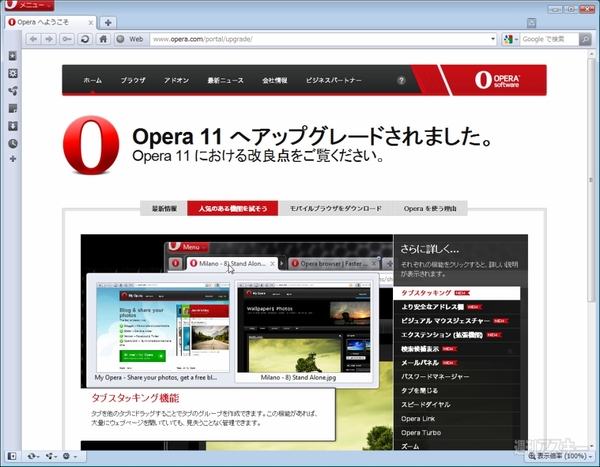Open ブラウザ in the site navigation
Image resolution: width=600 pixels, height=467 pixels.
point(133,80)
